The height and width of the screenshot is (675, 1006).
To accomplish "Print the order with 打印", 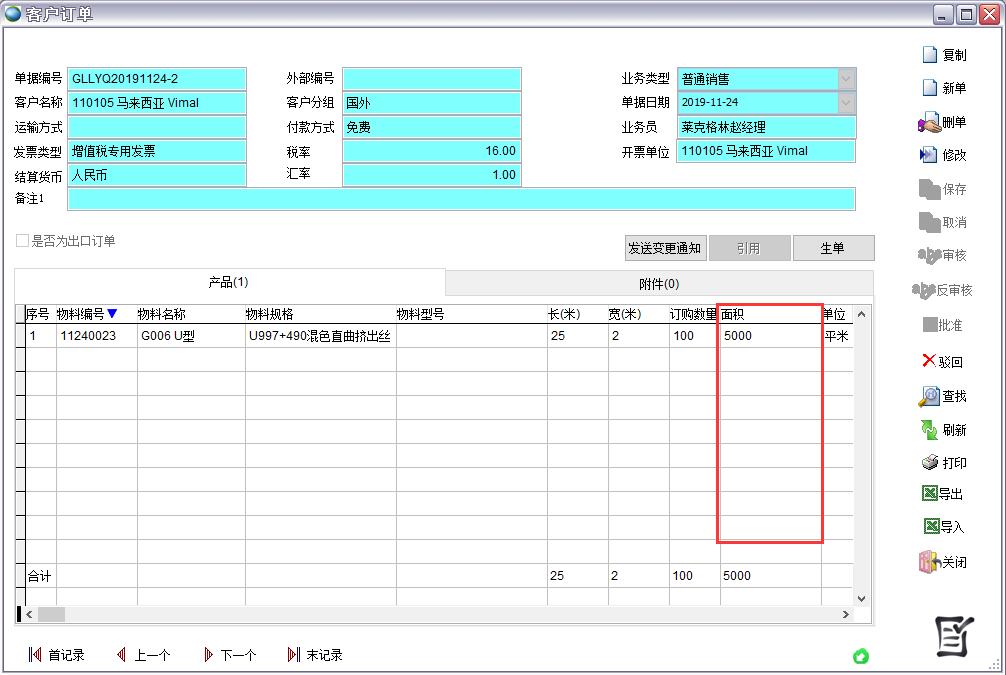I will pos(929,463).
